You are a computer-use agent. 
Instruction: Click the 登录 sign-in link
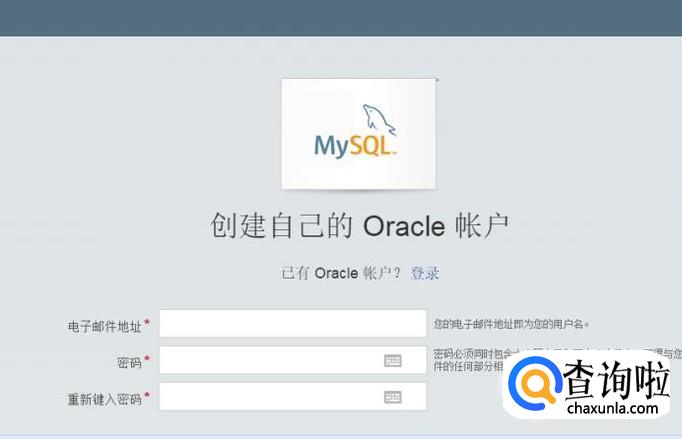click(x=425, y=273)
